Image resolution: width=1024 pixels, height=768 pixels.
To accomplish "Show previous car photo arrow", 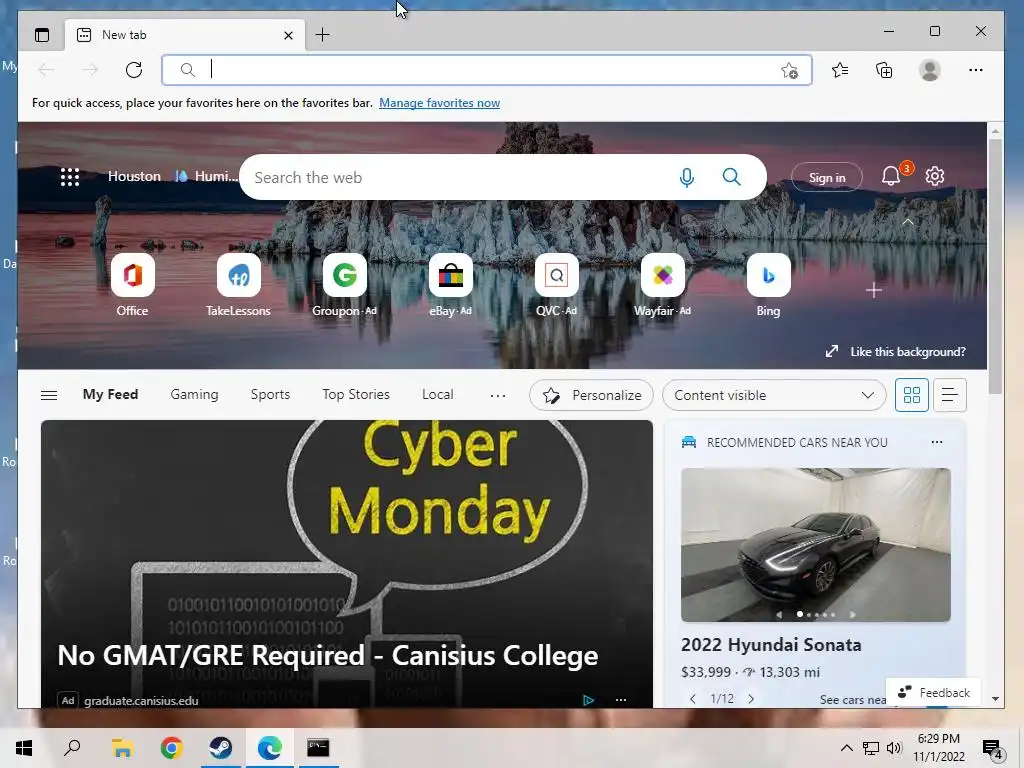I will [779, 615].
